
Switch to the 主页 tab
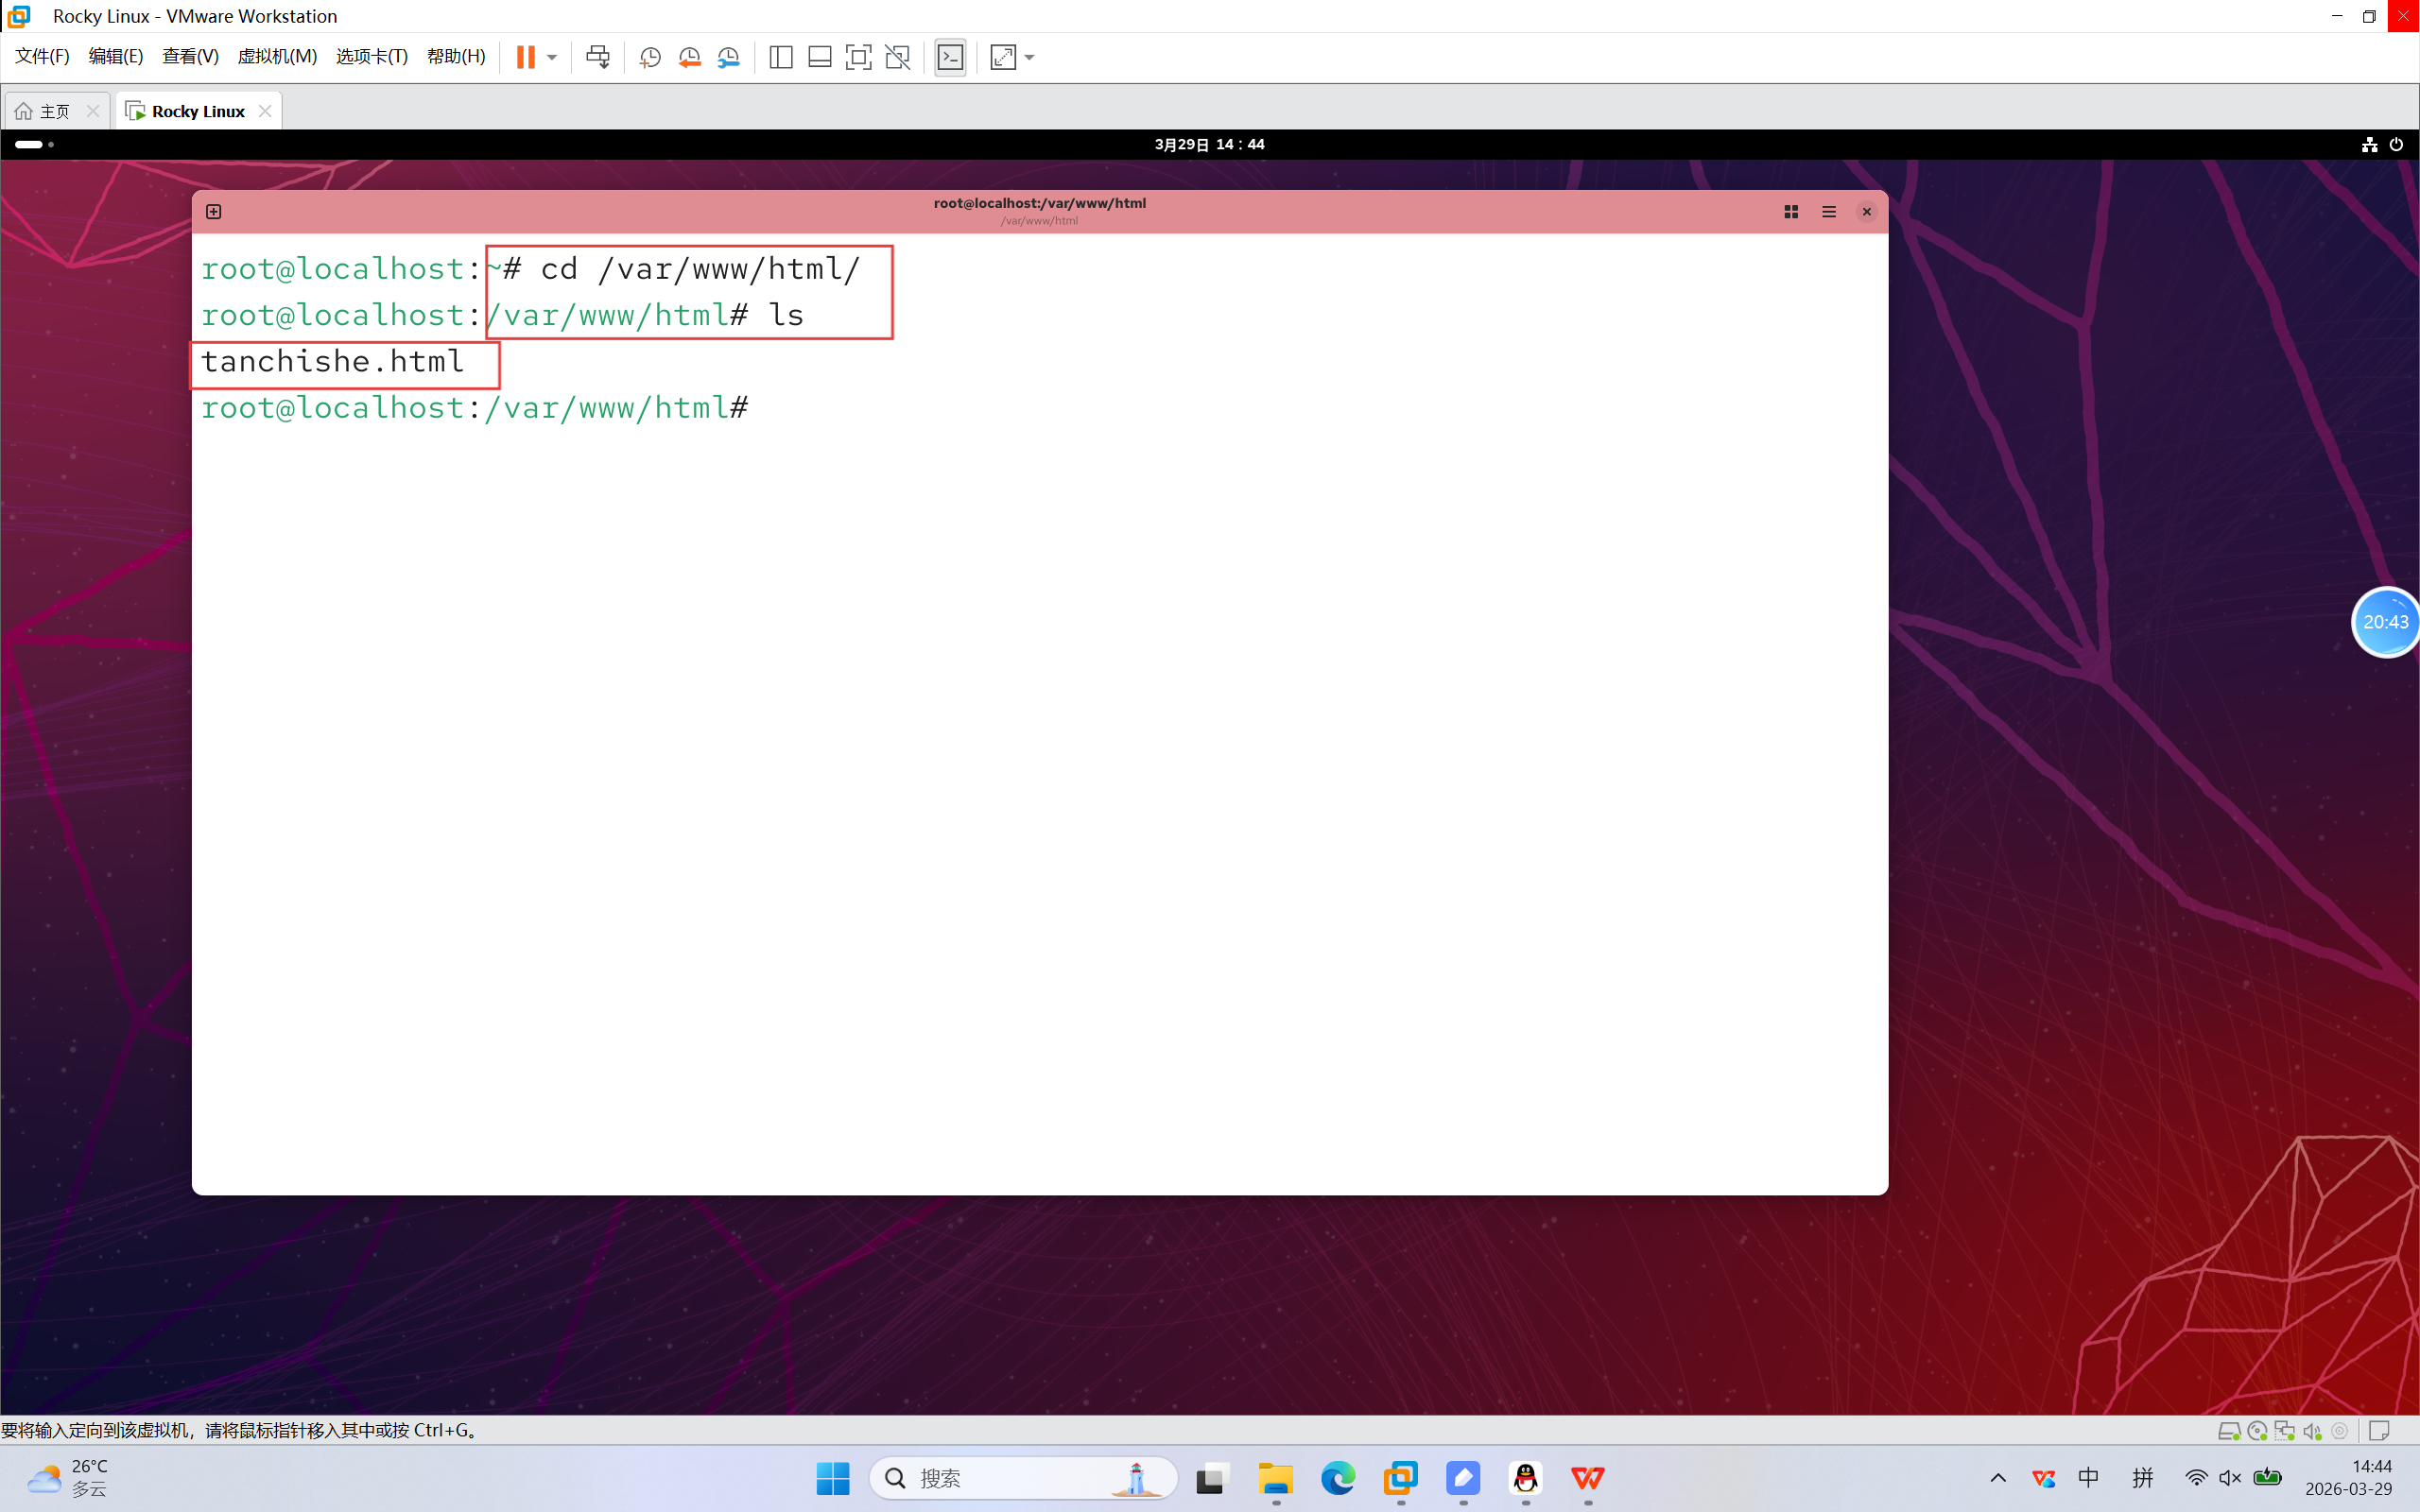pos(55,111)
